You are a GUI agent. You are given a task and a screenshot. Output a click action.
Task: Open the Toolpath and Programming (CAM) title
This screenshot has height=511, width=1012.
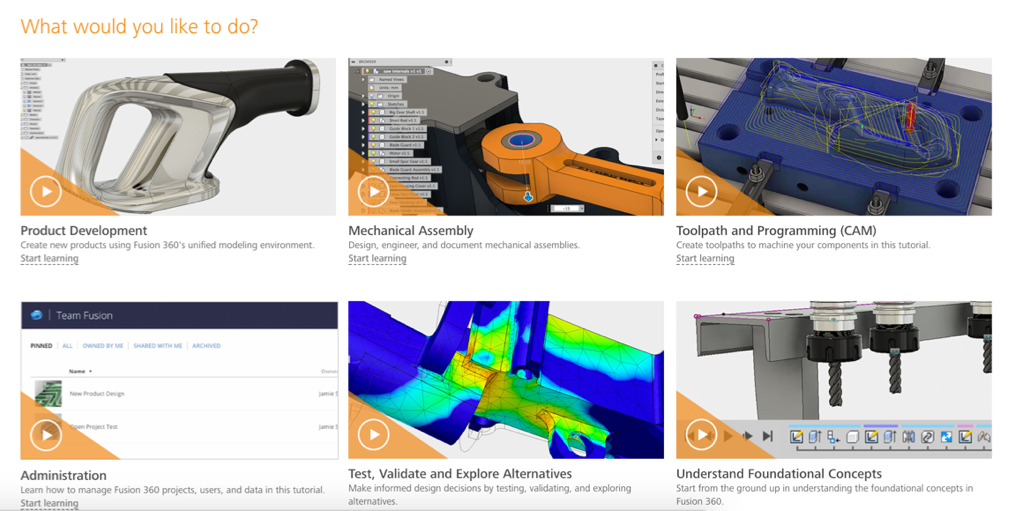pos(776,230)
